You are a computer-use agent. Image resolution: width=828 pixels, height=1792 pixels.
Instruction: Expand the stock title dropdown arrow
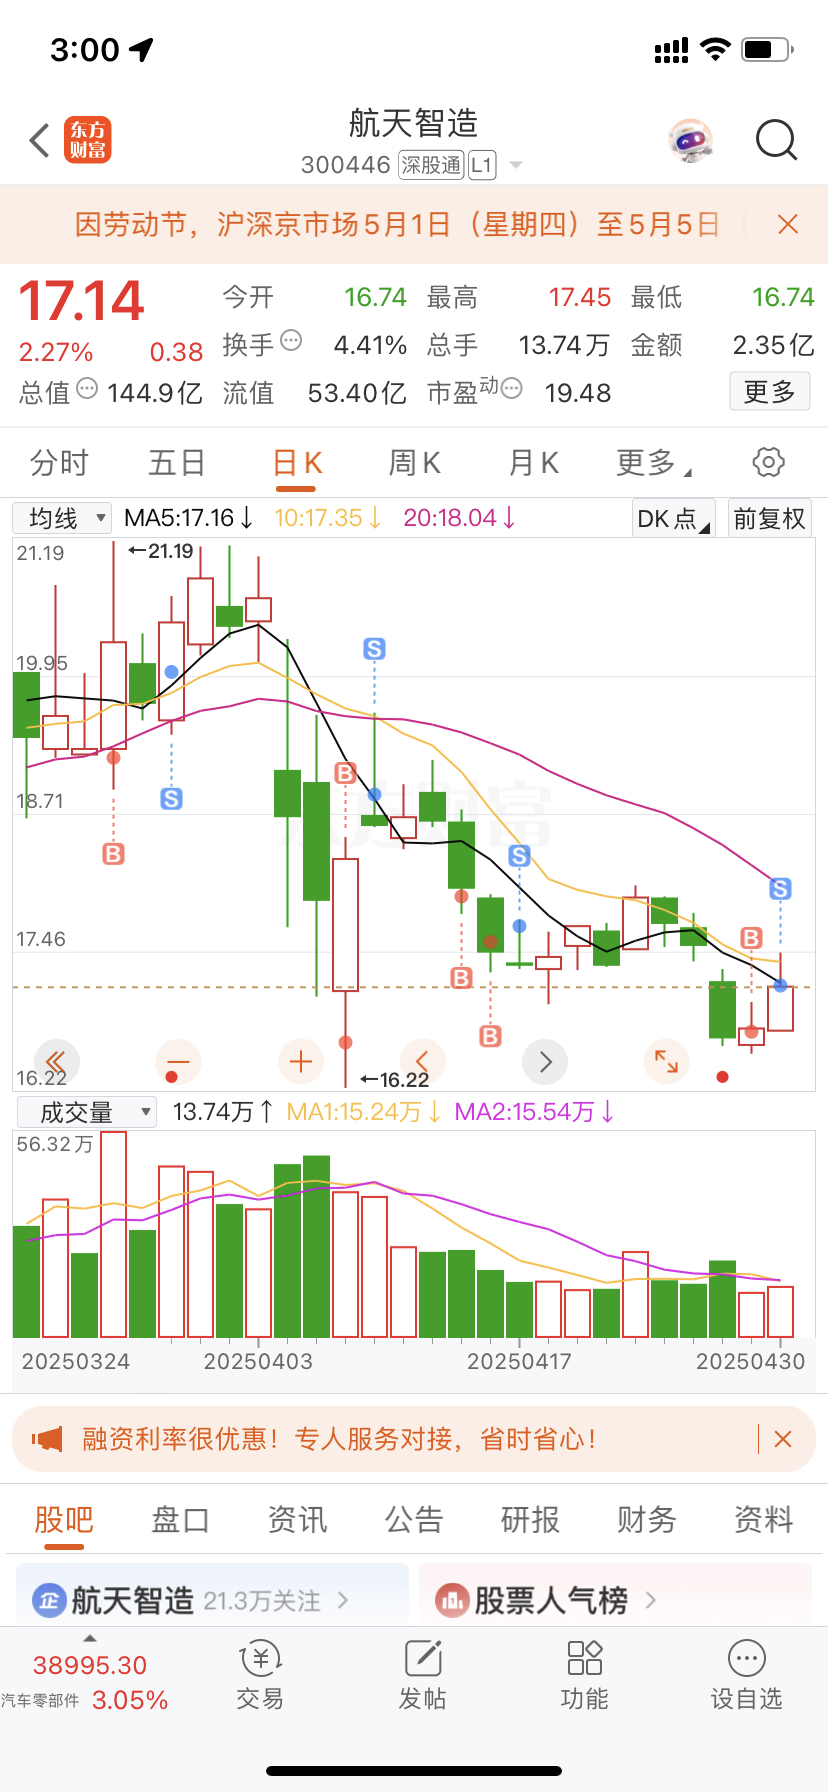(x=516, y=165)
